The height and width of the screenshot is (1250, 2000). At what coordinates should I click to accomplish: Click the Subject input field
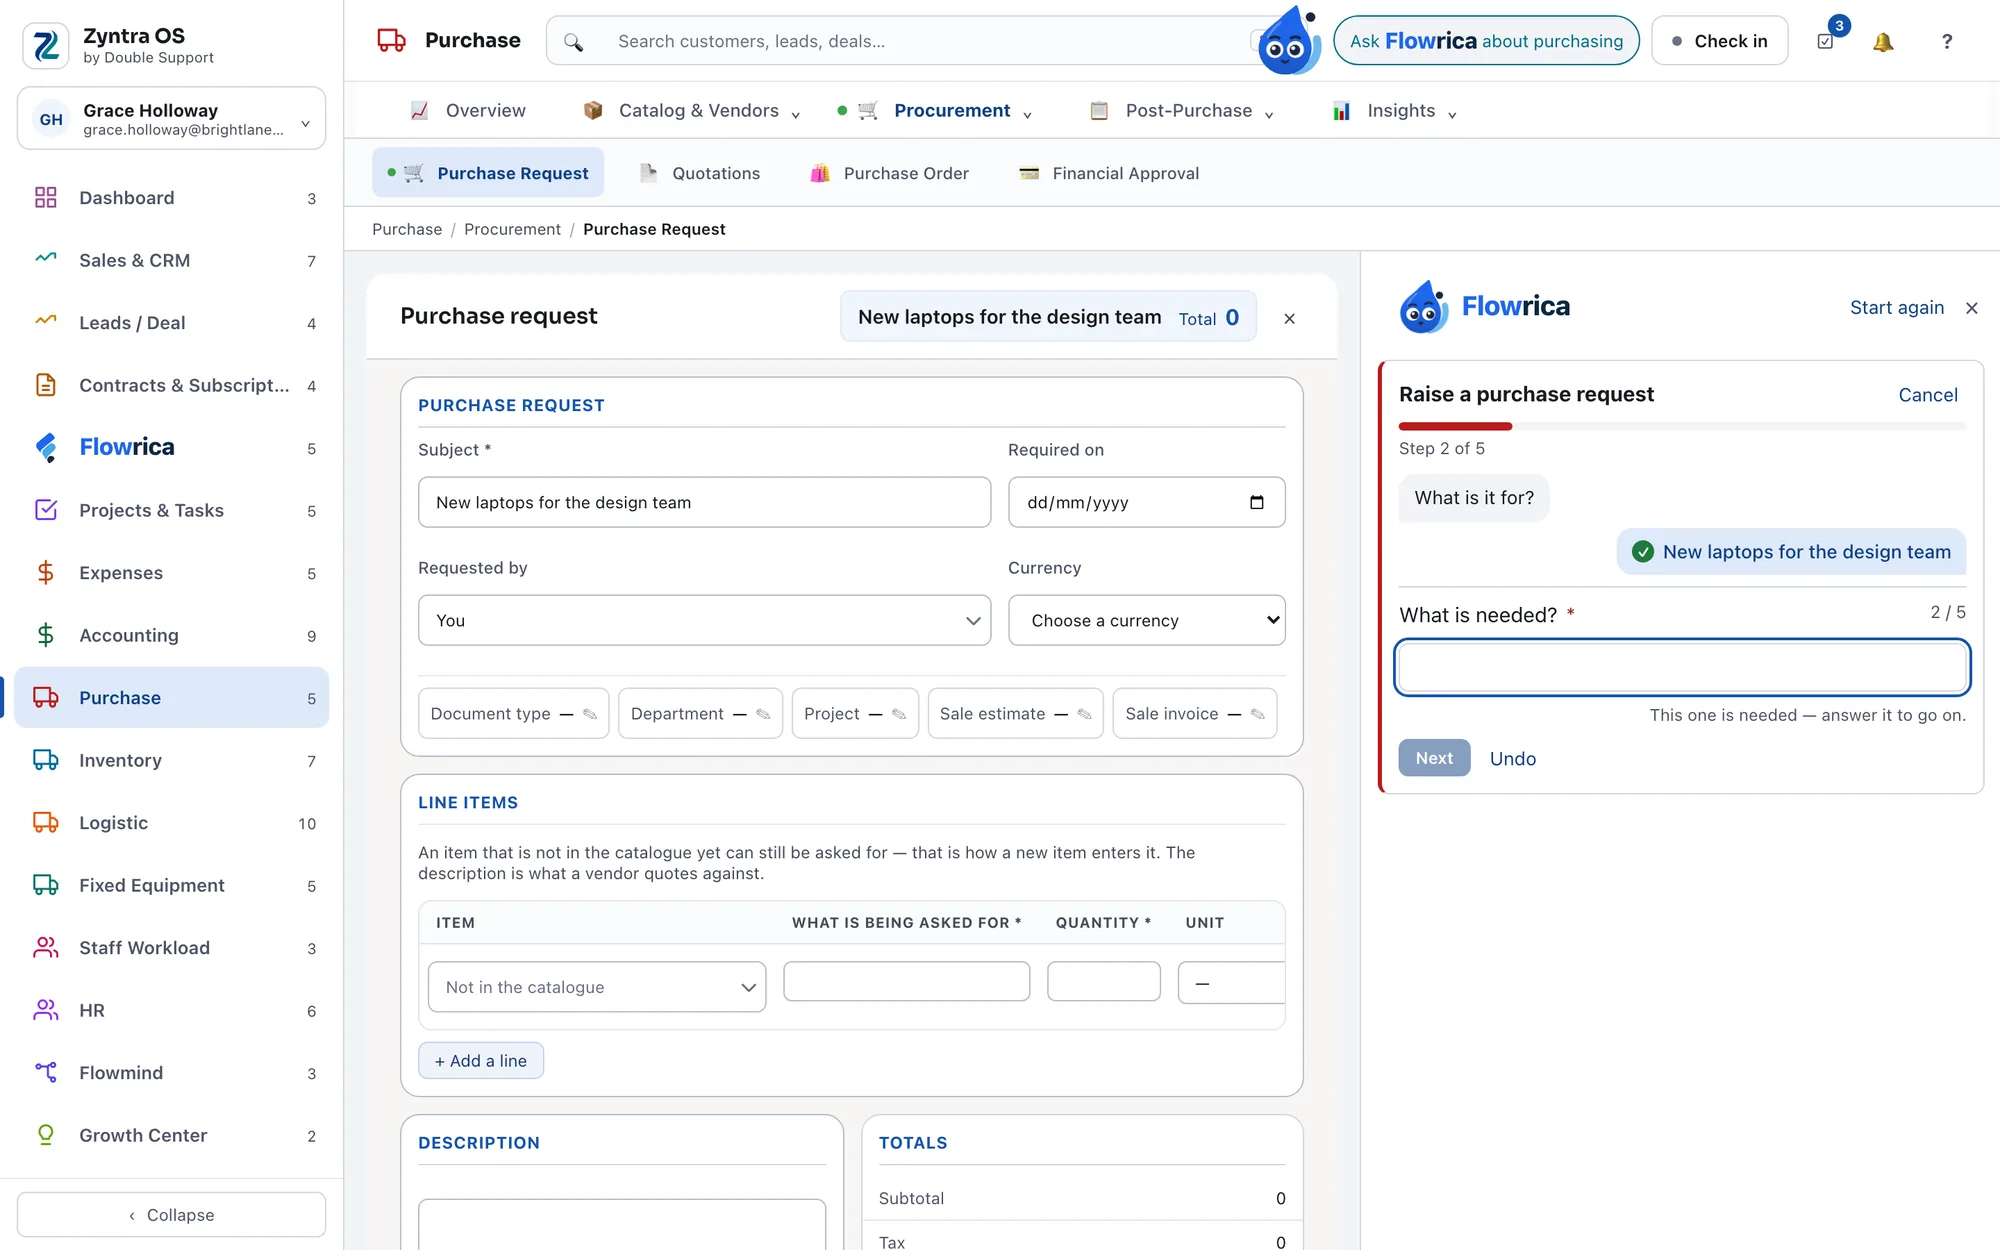(705, 502)
